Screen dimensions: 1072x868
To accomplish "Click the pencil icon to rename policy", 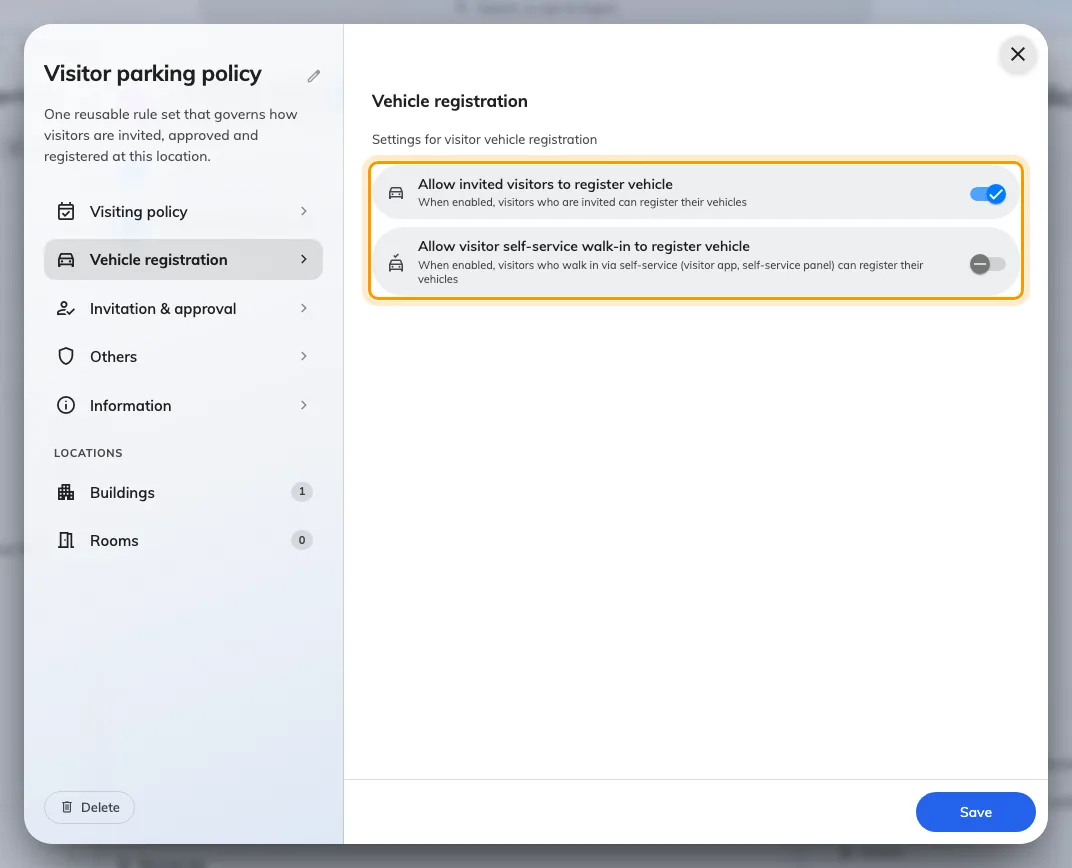I will pyautogui.click(x=314, y=76).
